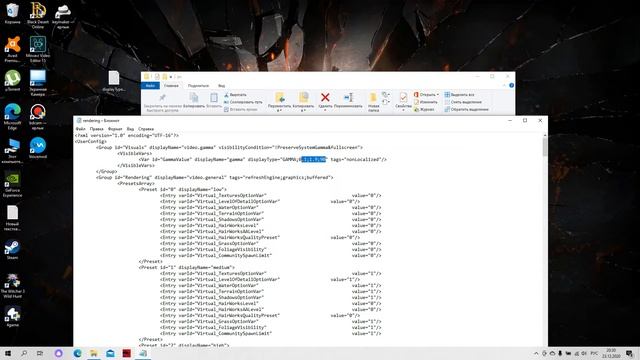The width and height of the screenshot is (640, 360).
Task: Launch Steam from the desktop
Action: tap(12, 249)
